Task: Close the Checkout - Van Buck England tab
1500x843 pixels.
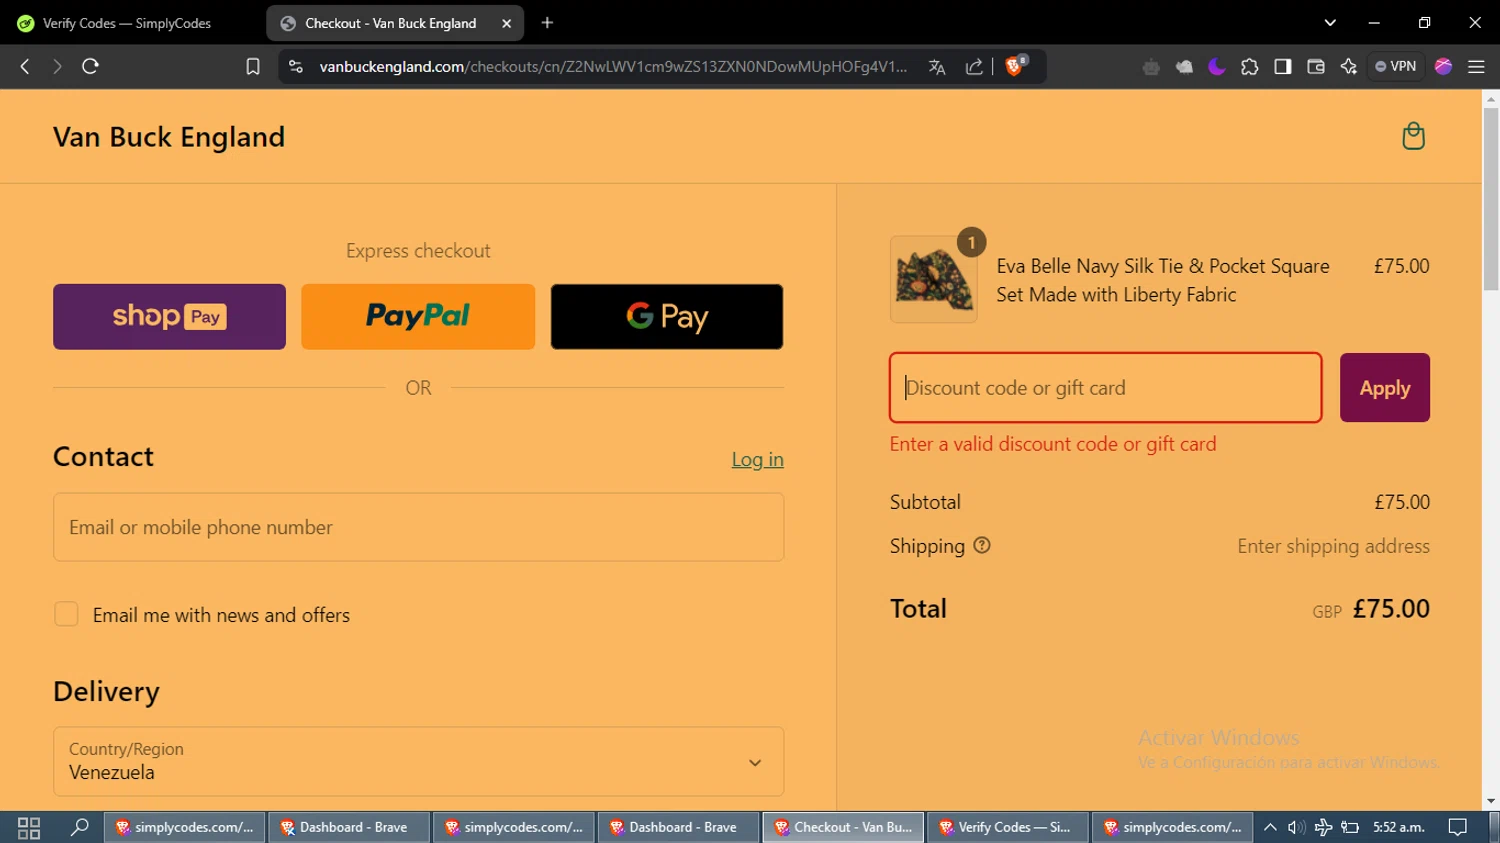Action: 506,23
